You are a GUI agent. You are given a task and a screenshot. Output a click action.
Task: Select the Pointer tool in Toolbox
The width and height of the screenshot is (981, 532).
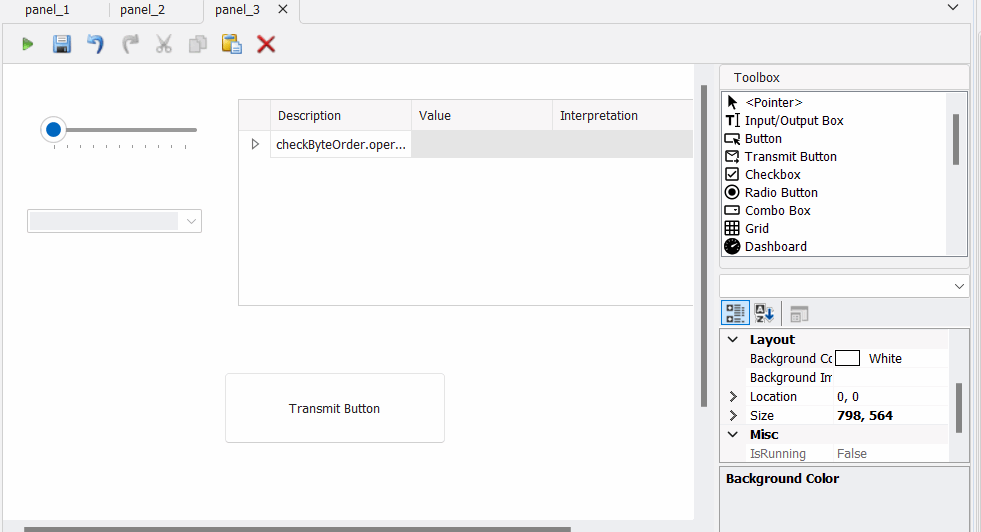point(773,103)
